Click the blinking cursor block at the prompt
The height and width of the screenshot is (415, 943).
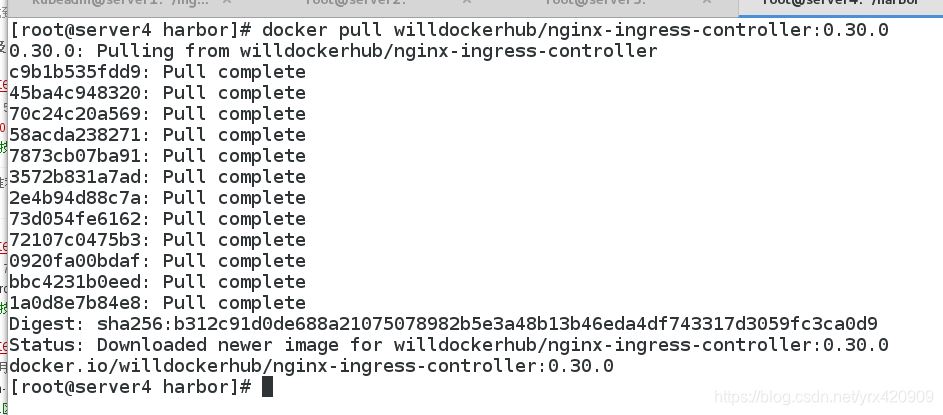coord(268,387)
